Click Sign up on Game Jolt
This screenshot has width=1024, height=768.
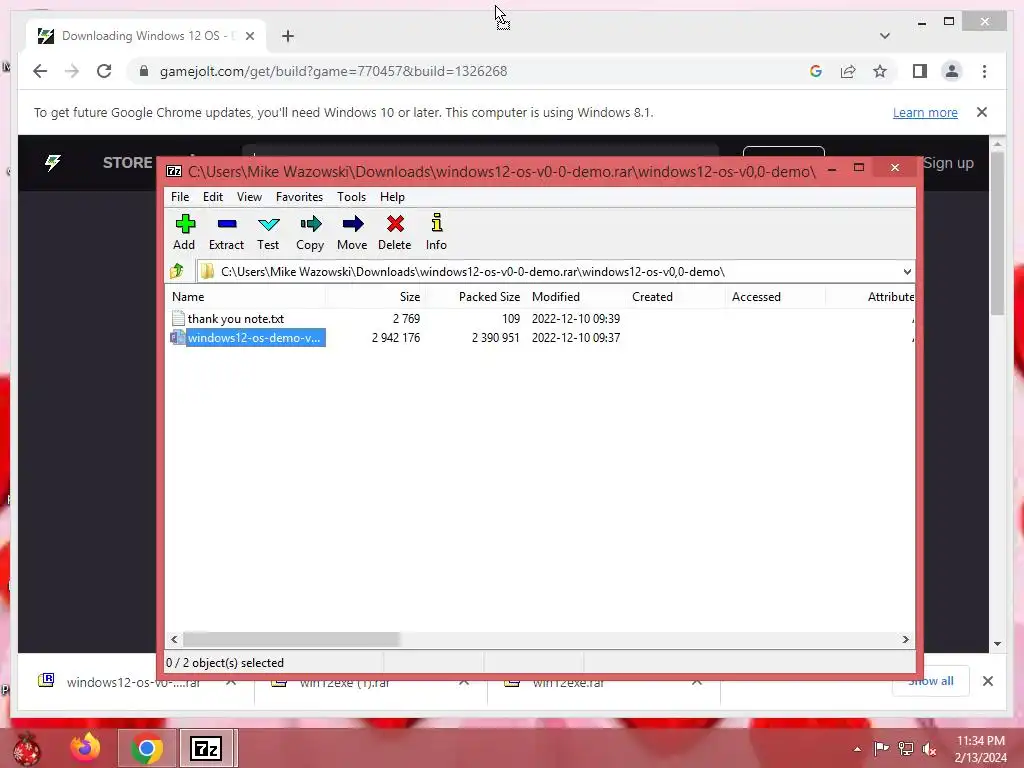point(948,163)
